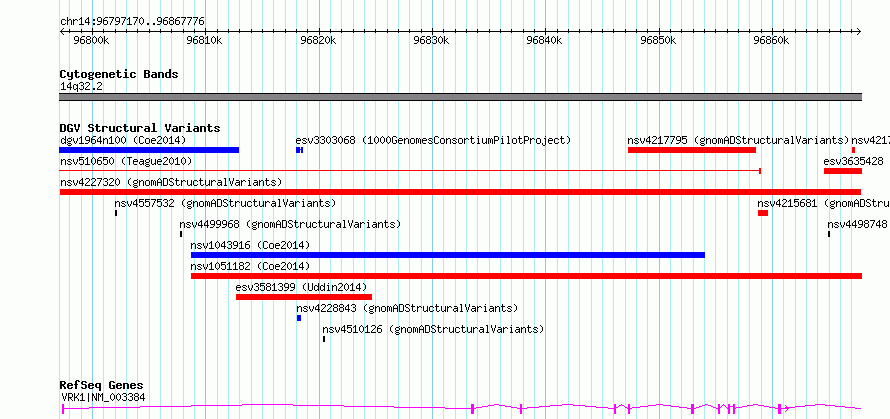Click the long red nsv4227320 variant bar
Image resolution: width=890 pixels, height=419 pixels.
(x=460, y=192)
